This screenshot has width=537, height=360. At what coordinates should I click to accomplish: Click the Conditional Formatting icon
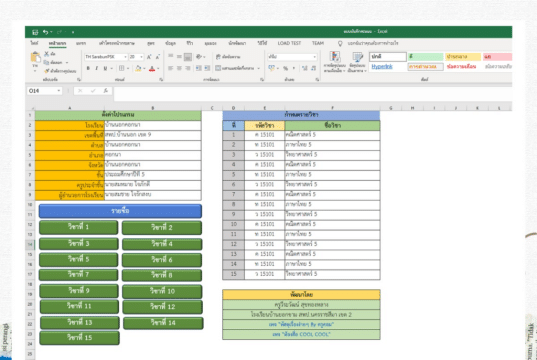[335, 62]
